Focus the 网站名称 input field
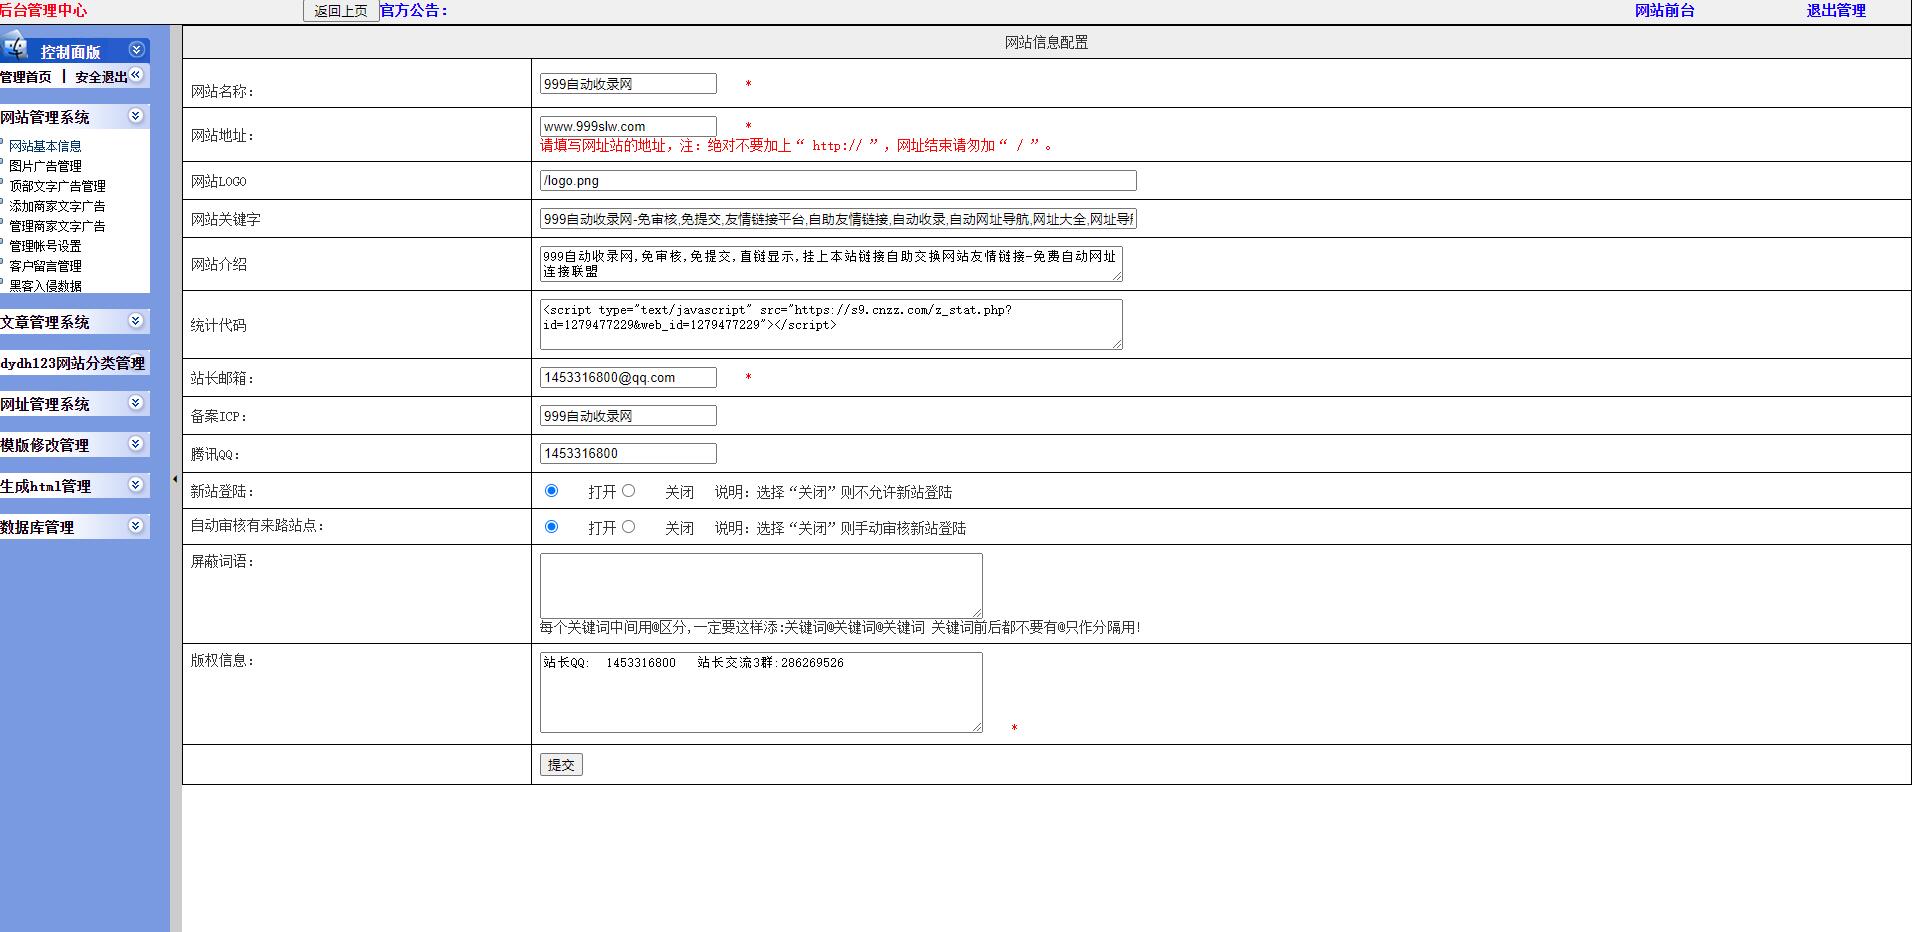This screenshot has width=1912, height=932. (628, 84)
